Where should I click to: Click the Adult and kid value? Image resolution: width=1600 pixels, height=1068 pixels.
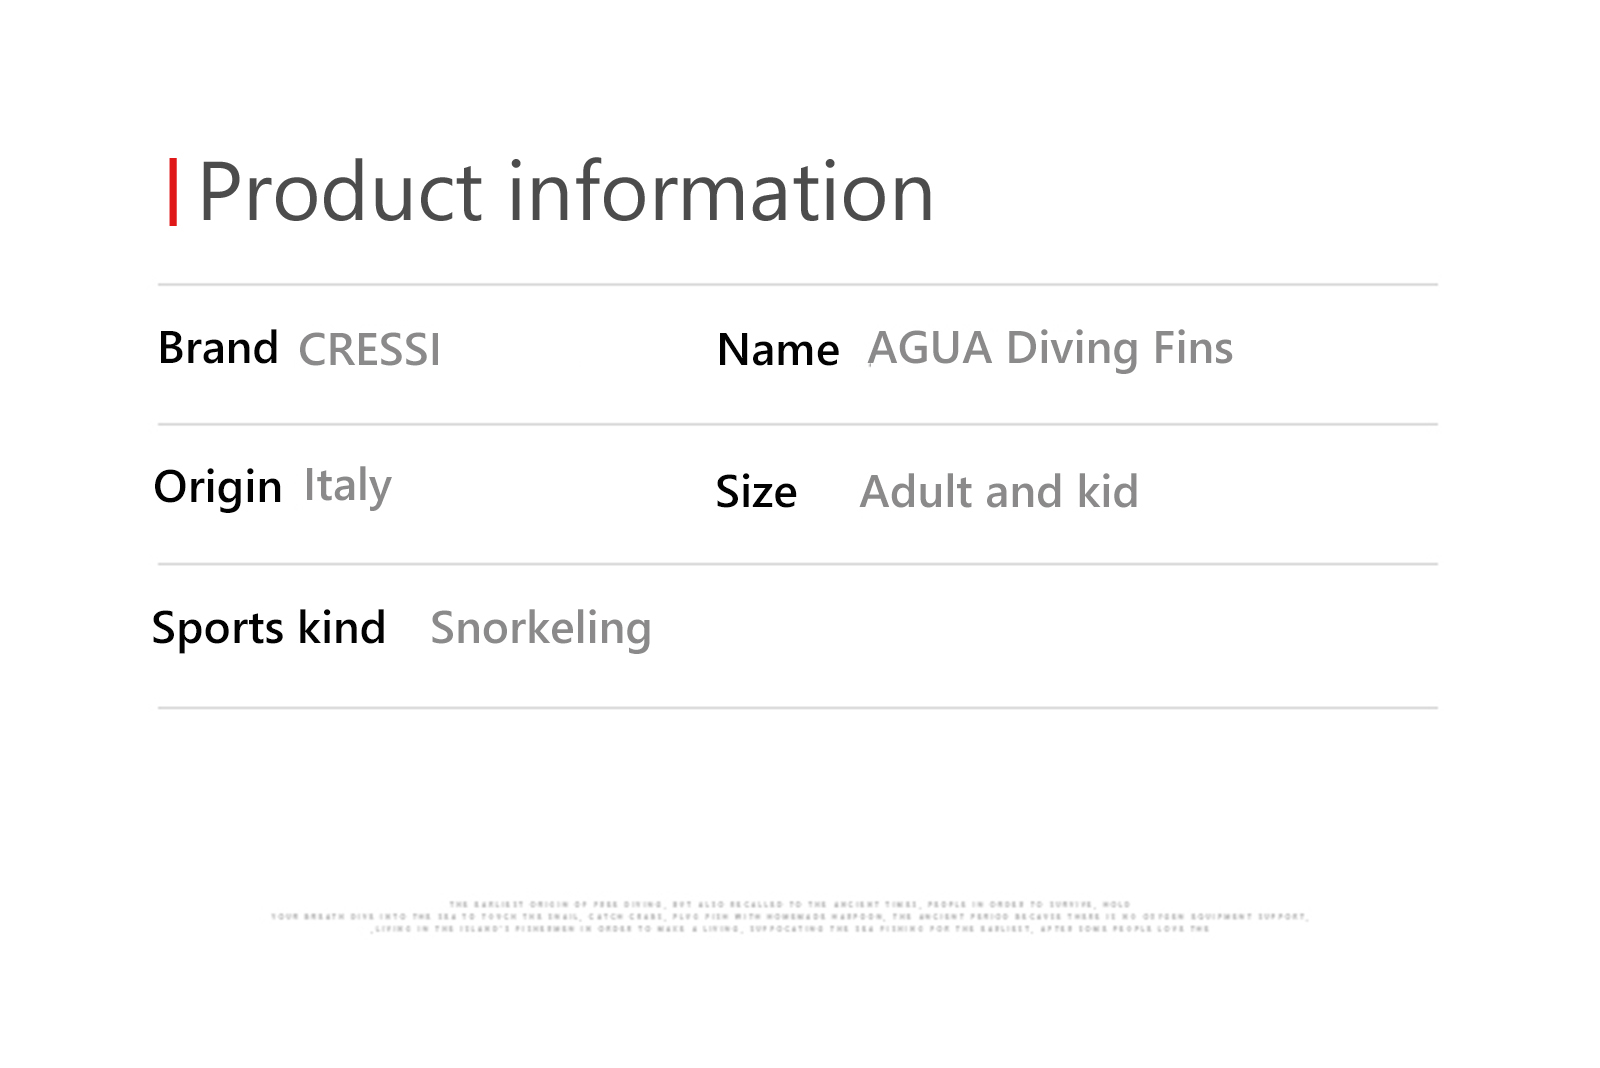click(999, 492)
